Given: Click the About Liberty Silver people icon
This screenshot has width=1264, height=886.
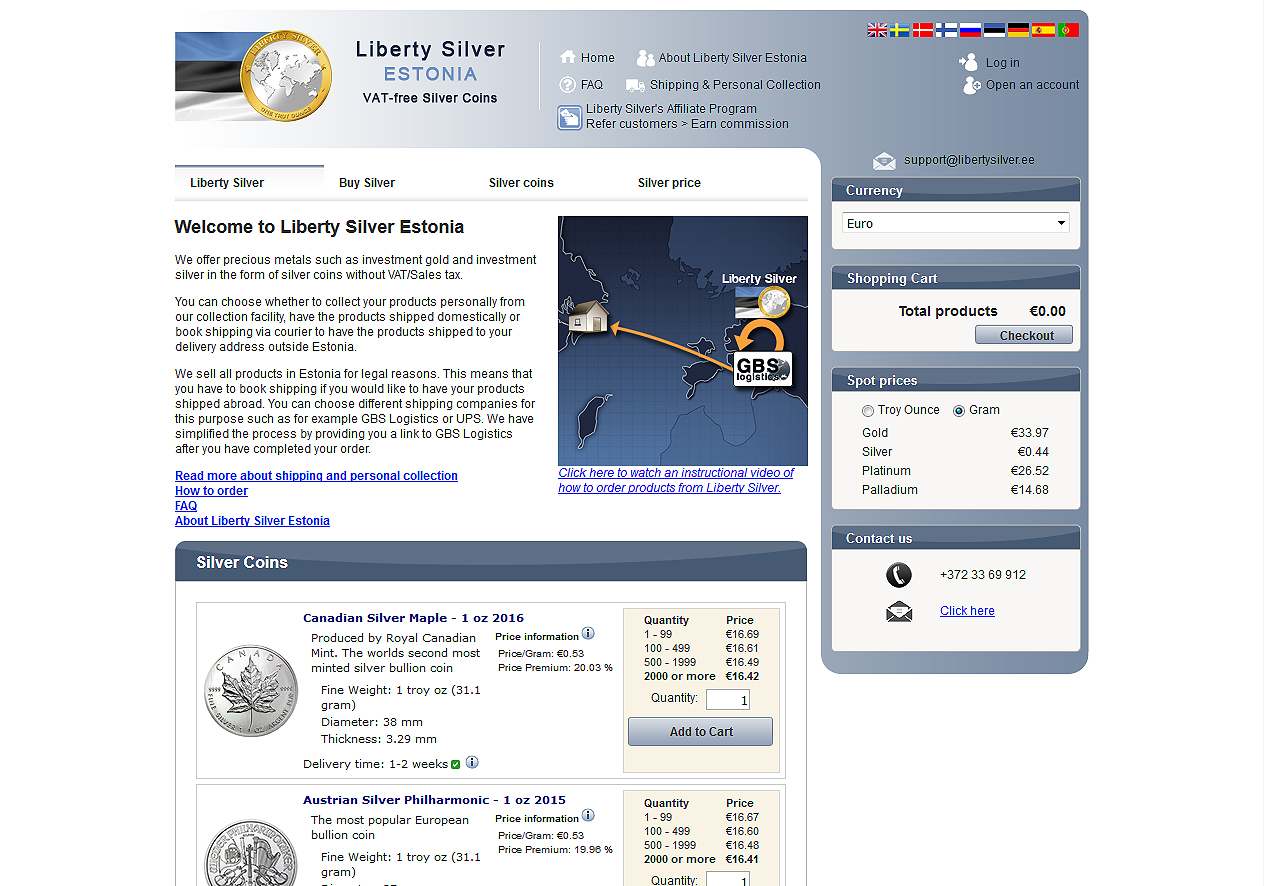Looking at the screenshot, I should 646,58.
